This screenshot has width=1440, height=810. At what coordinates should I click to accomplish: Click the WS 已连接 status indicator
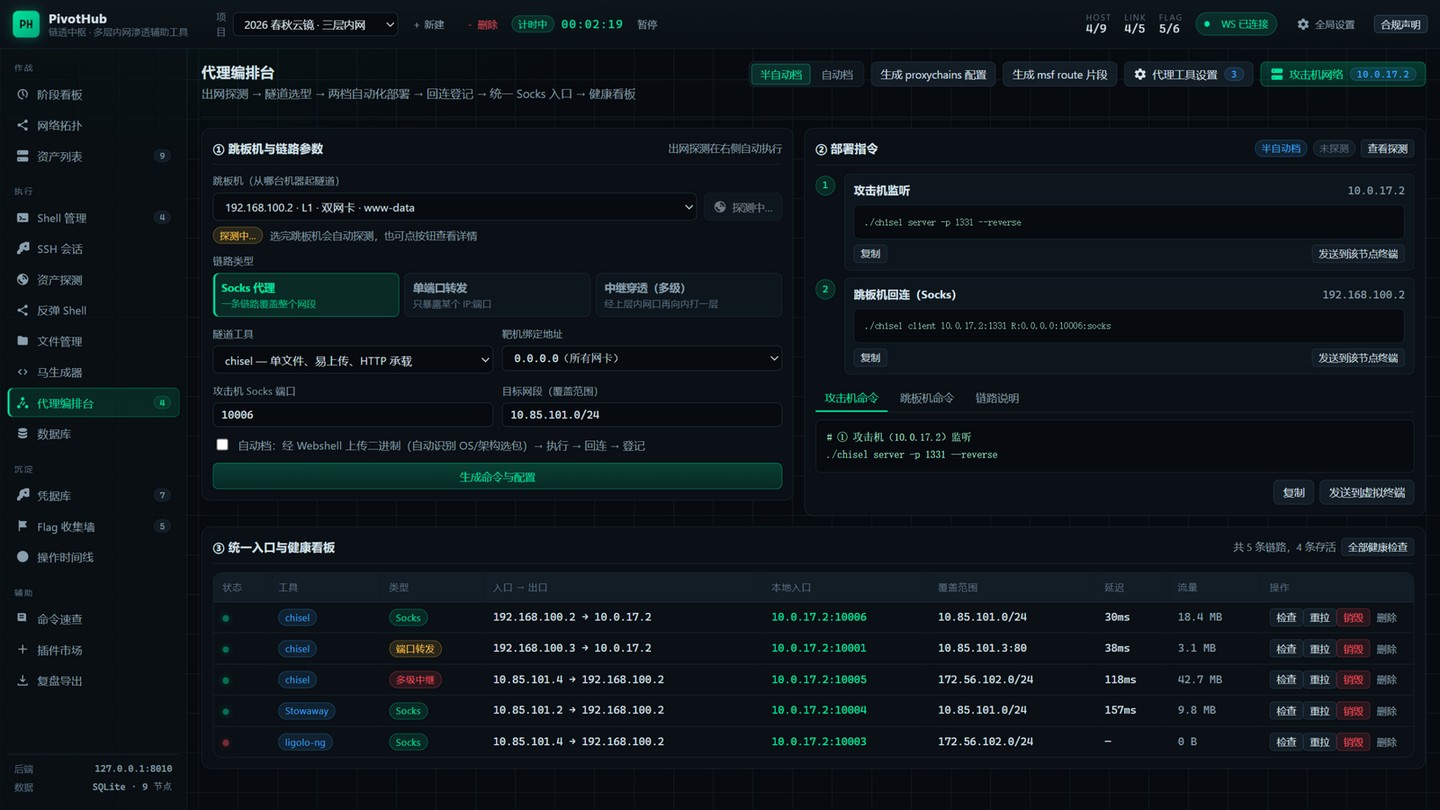pos(1236,24)
